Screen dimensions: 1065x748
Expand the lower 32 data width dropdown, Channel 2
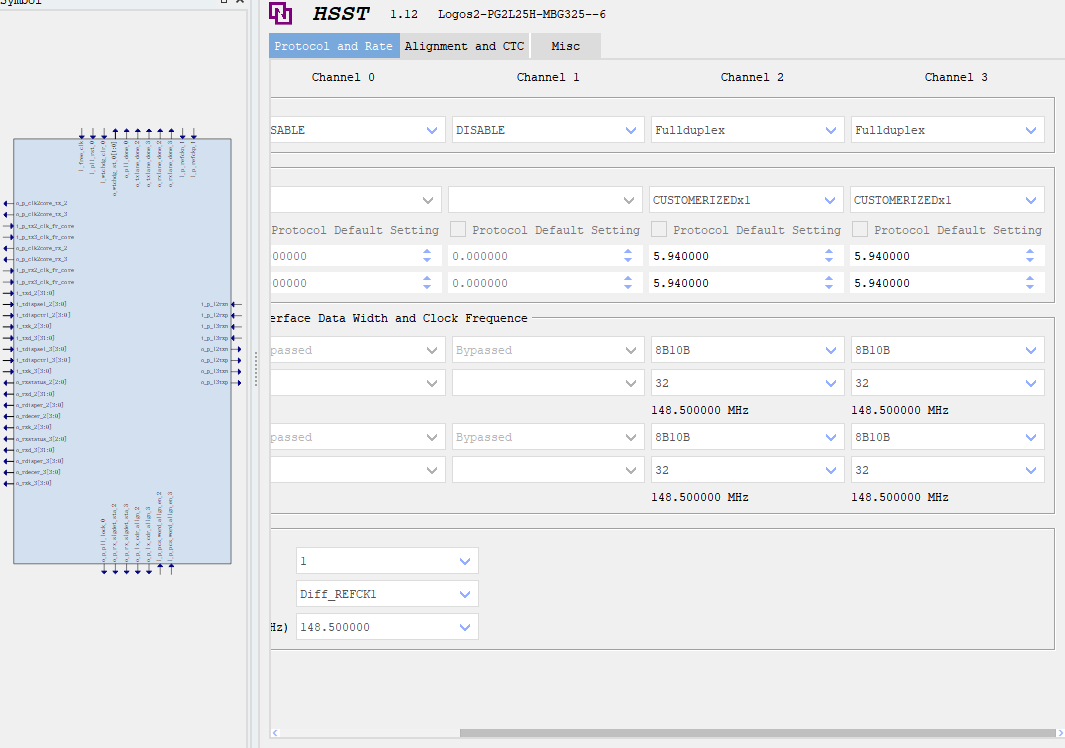[x=747, y=470]
